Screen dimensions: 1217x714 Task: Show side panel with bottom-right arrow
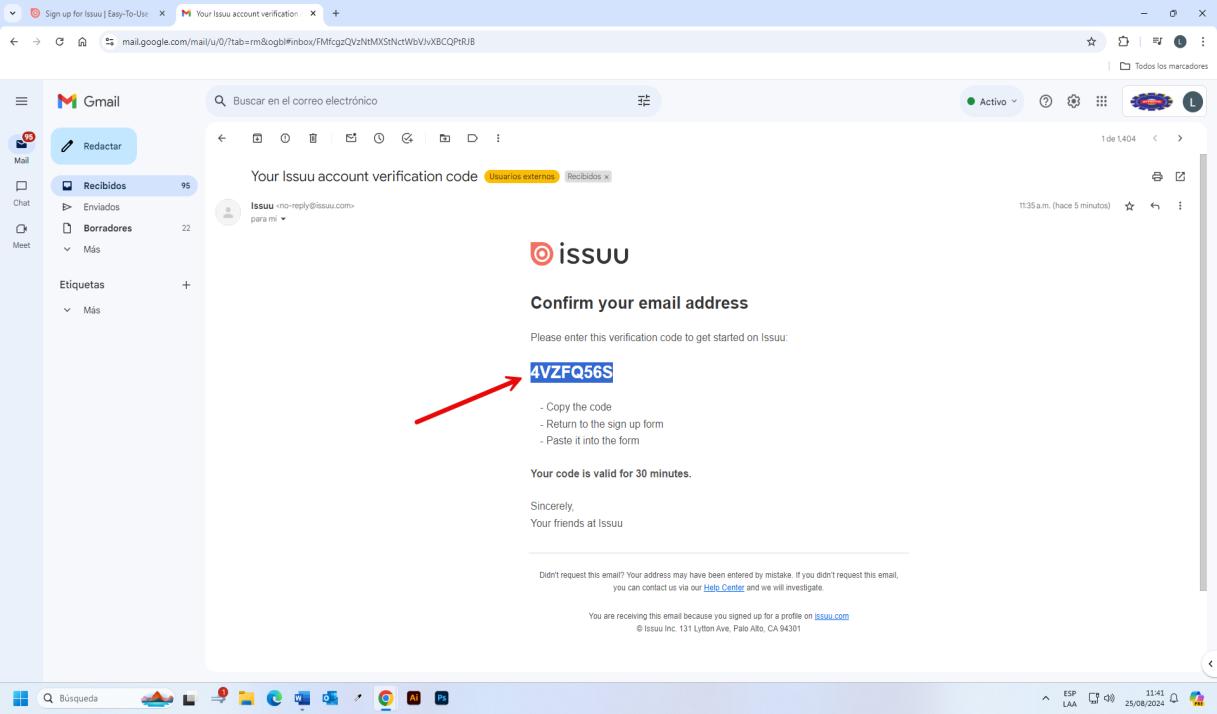(1210, 663)
